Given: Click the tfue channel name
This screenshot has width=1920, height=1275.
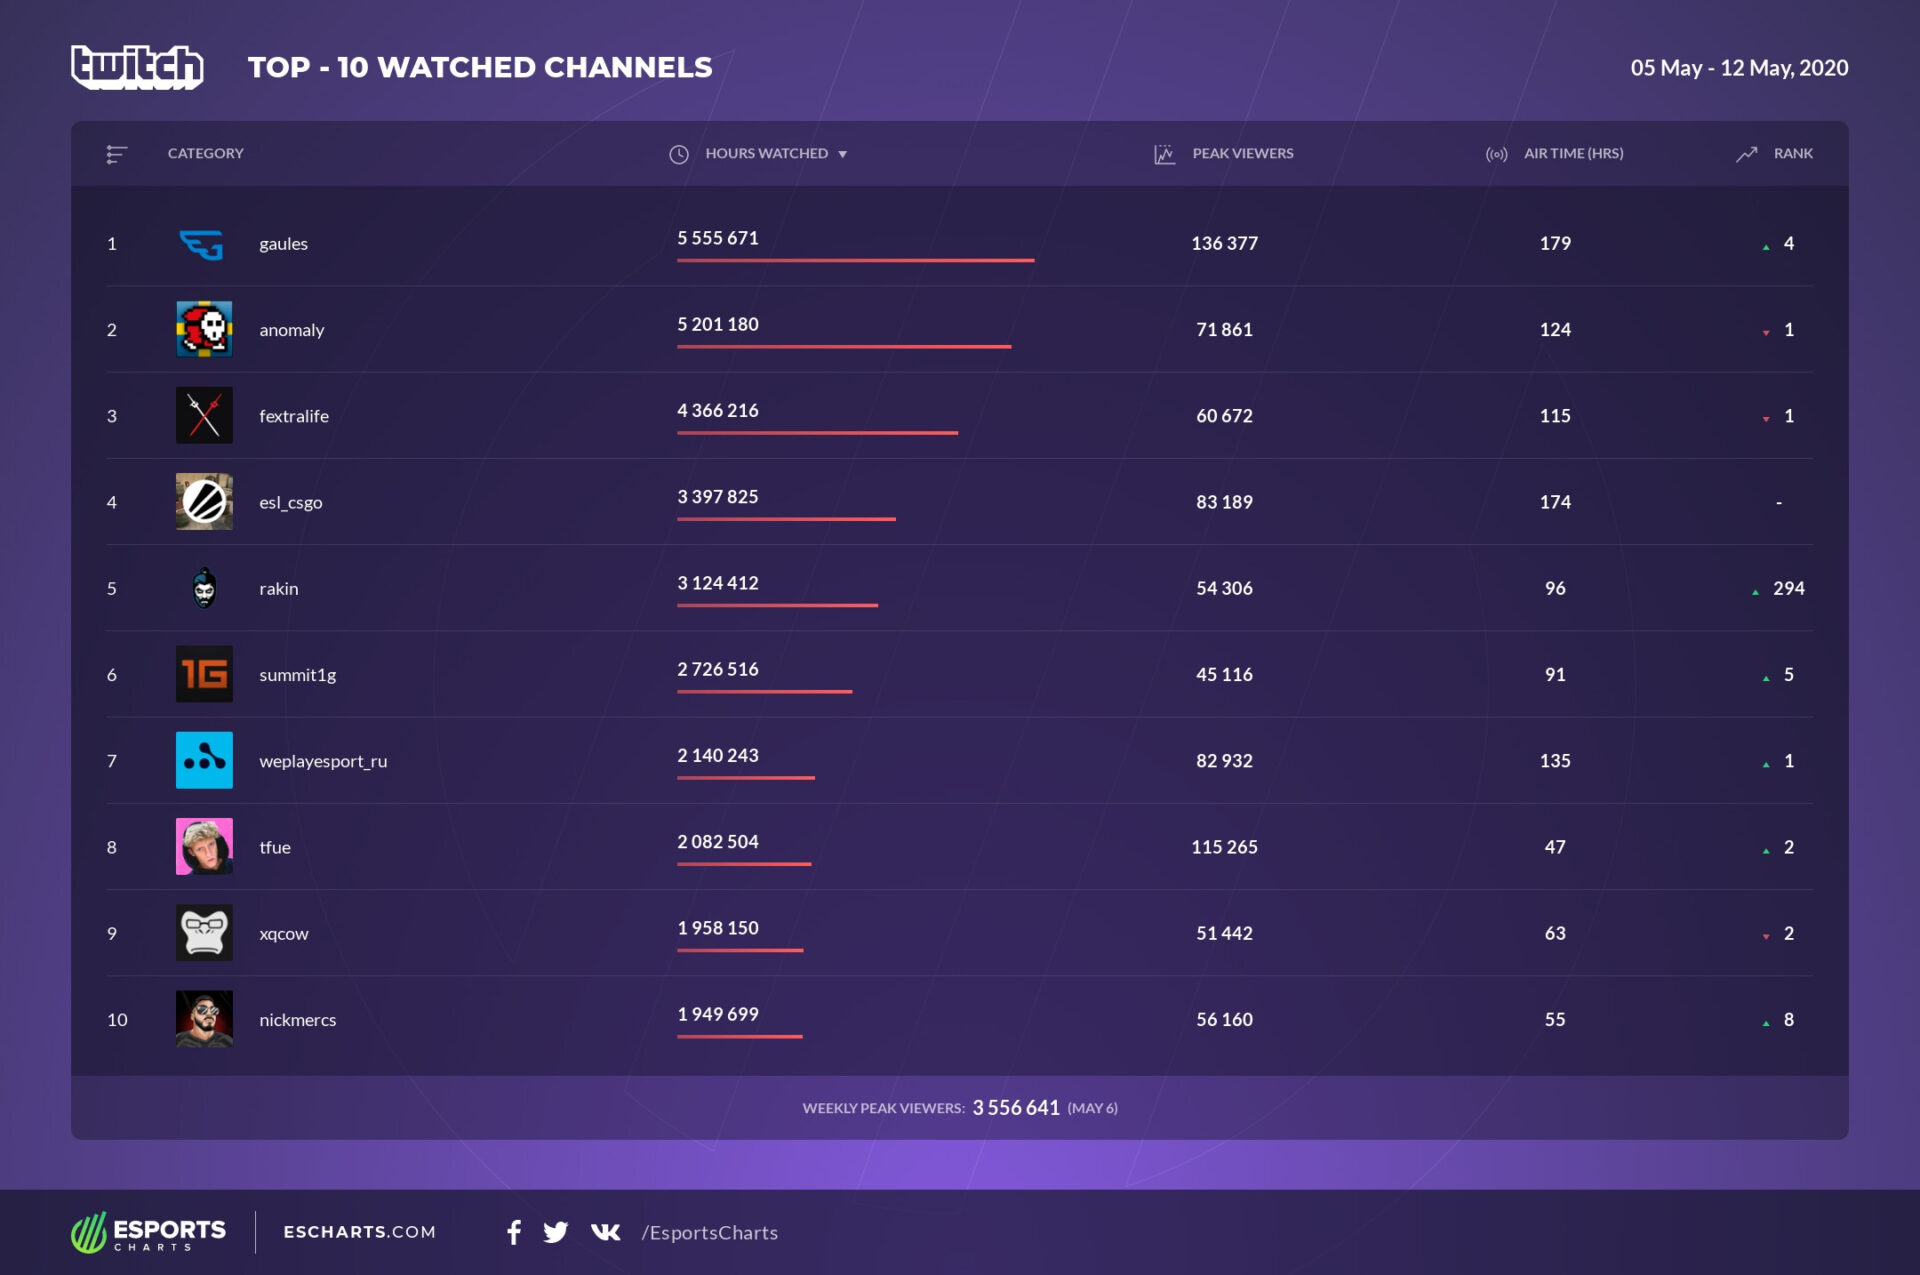Looking at the screenshot, I should pyautogui.click(x=275, y=847).
